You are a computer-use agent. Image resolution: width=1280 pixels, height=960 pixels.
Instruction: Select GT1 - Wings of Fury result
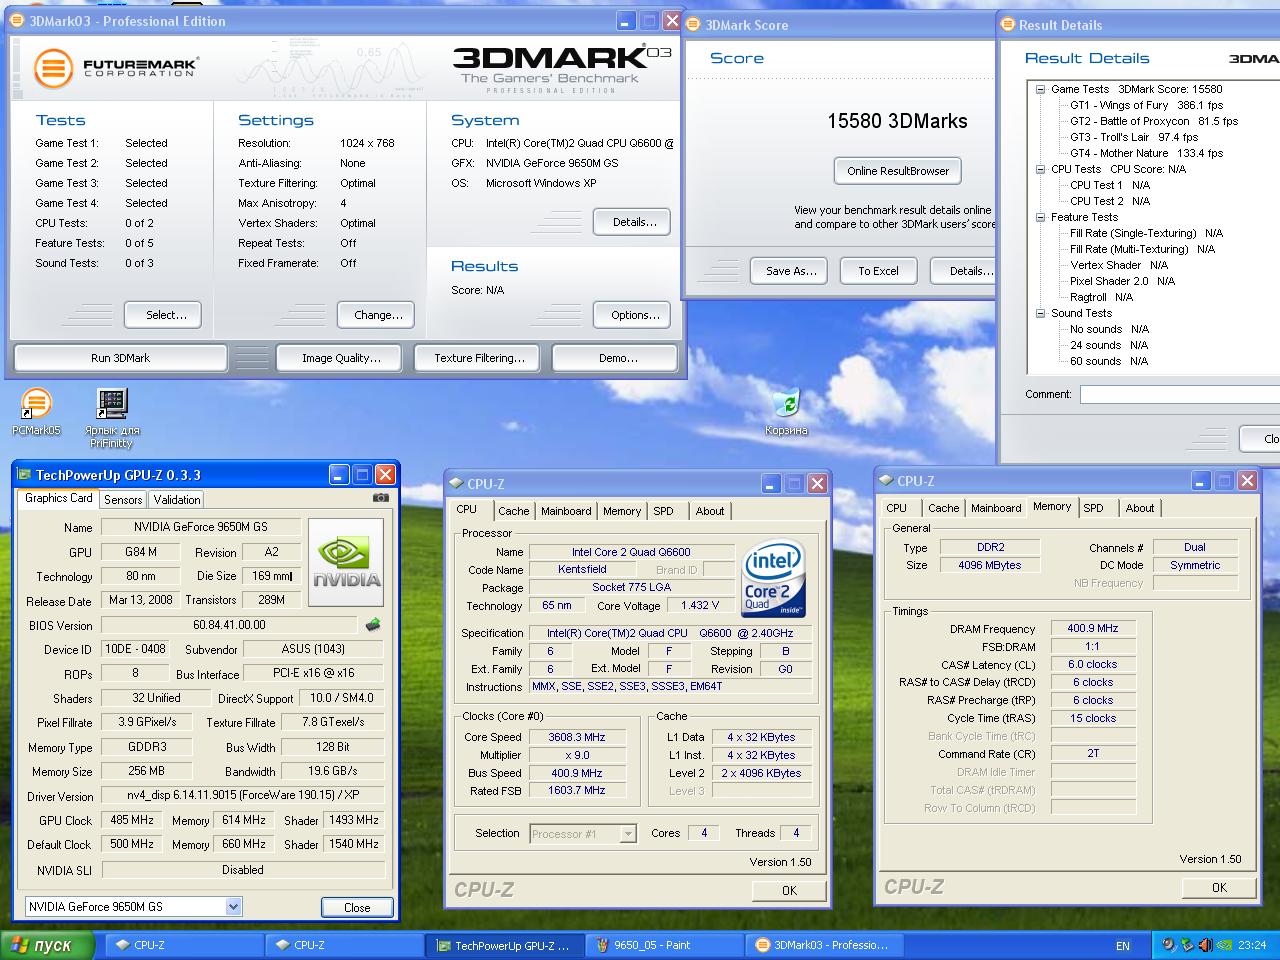tap(1146, 105)
